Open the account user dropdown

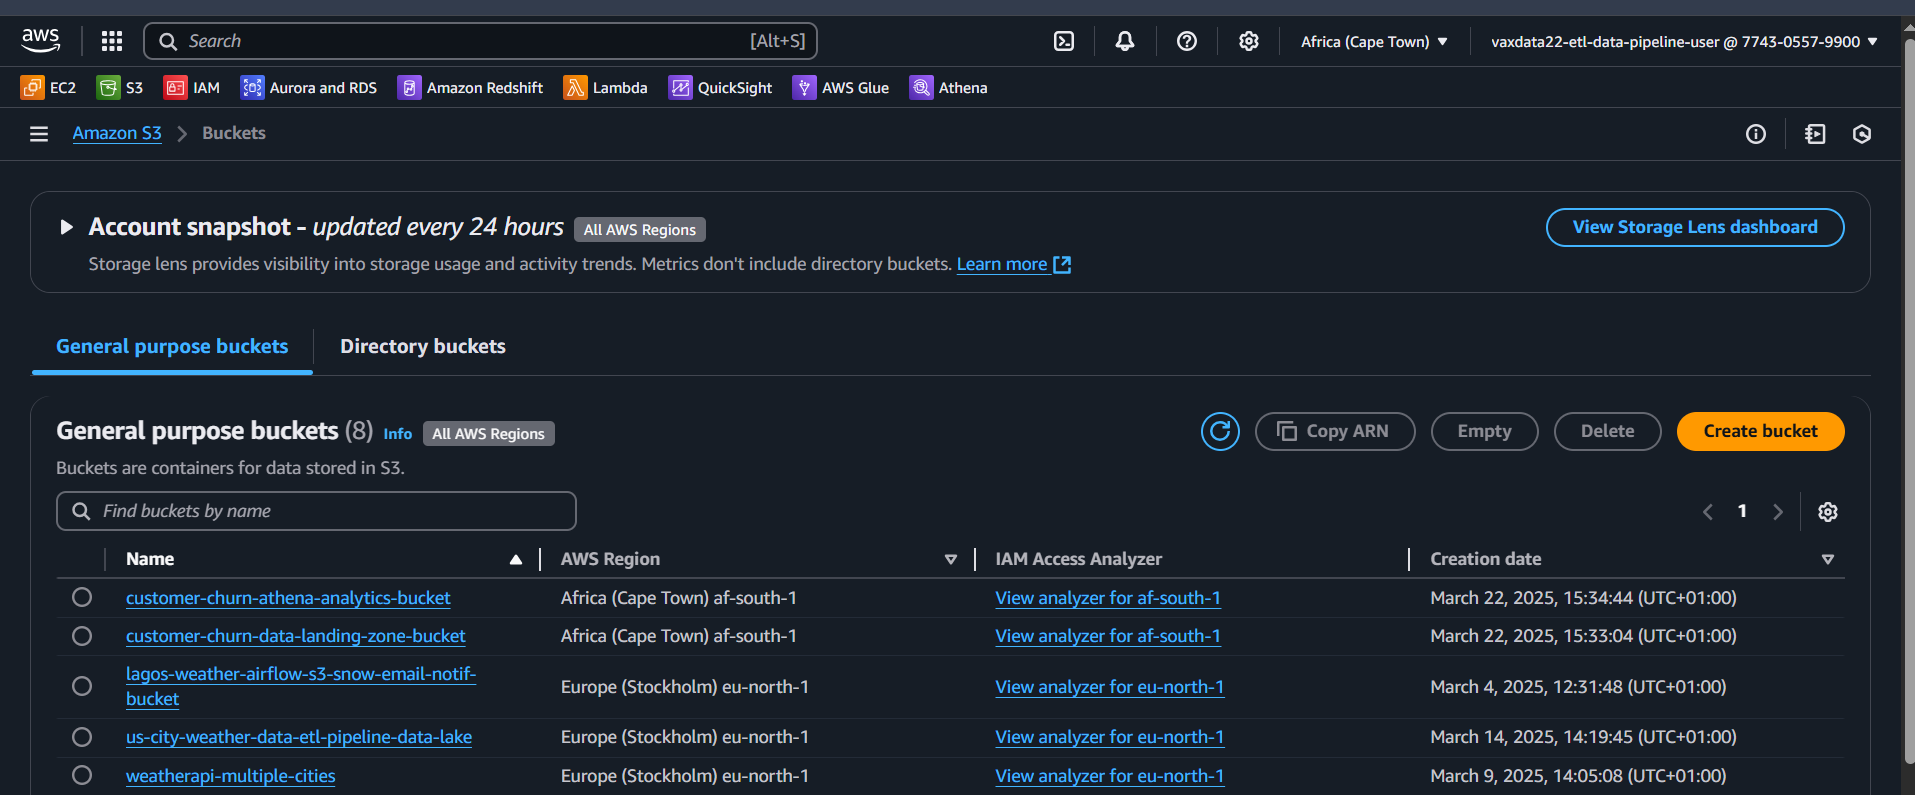[1684, 42]
